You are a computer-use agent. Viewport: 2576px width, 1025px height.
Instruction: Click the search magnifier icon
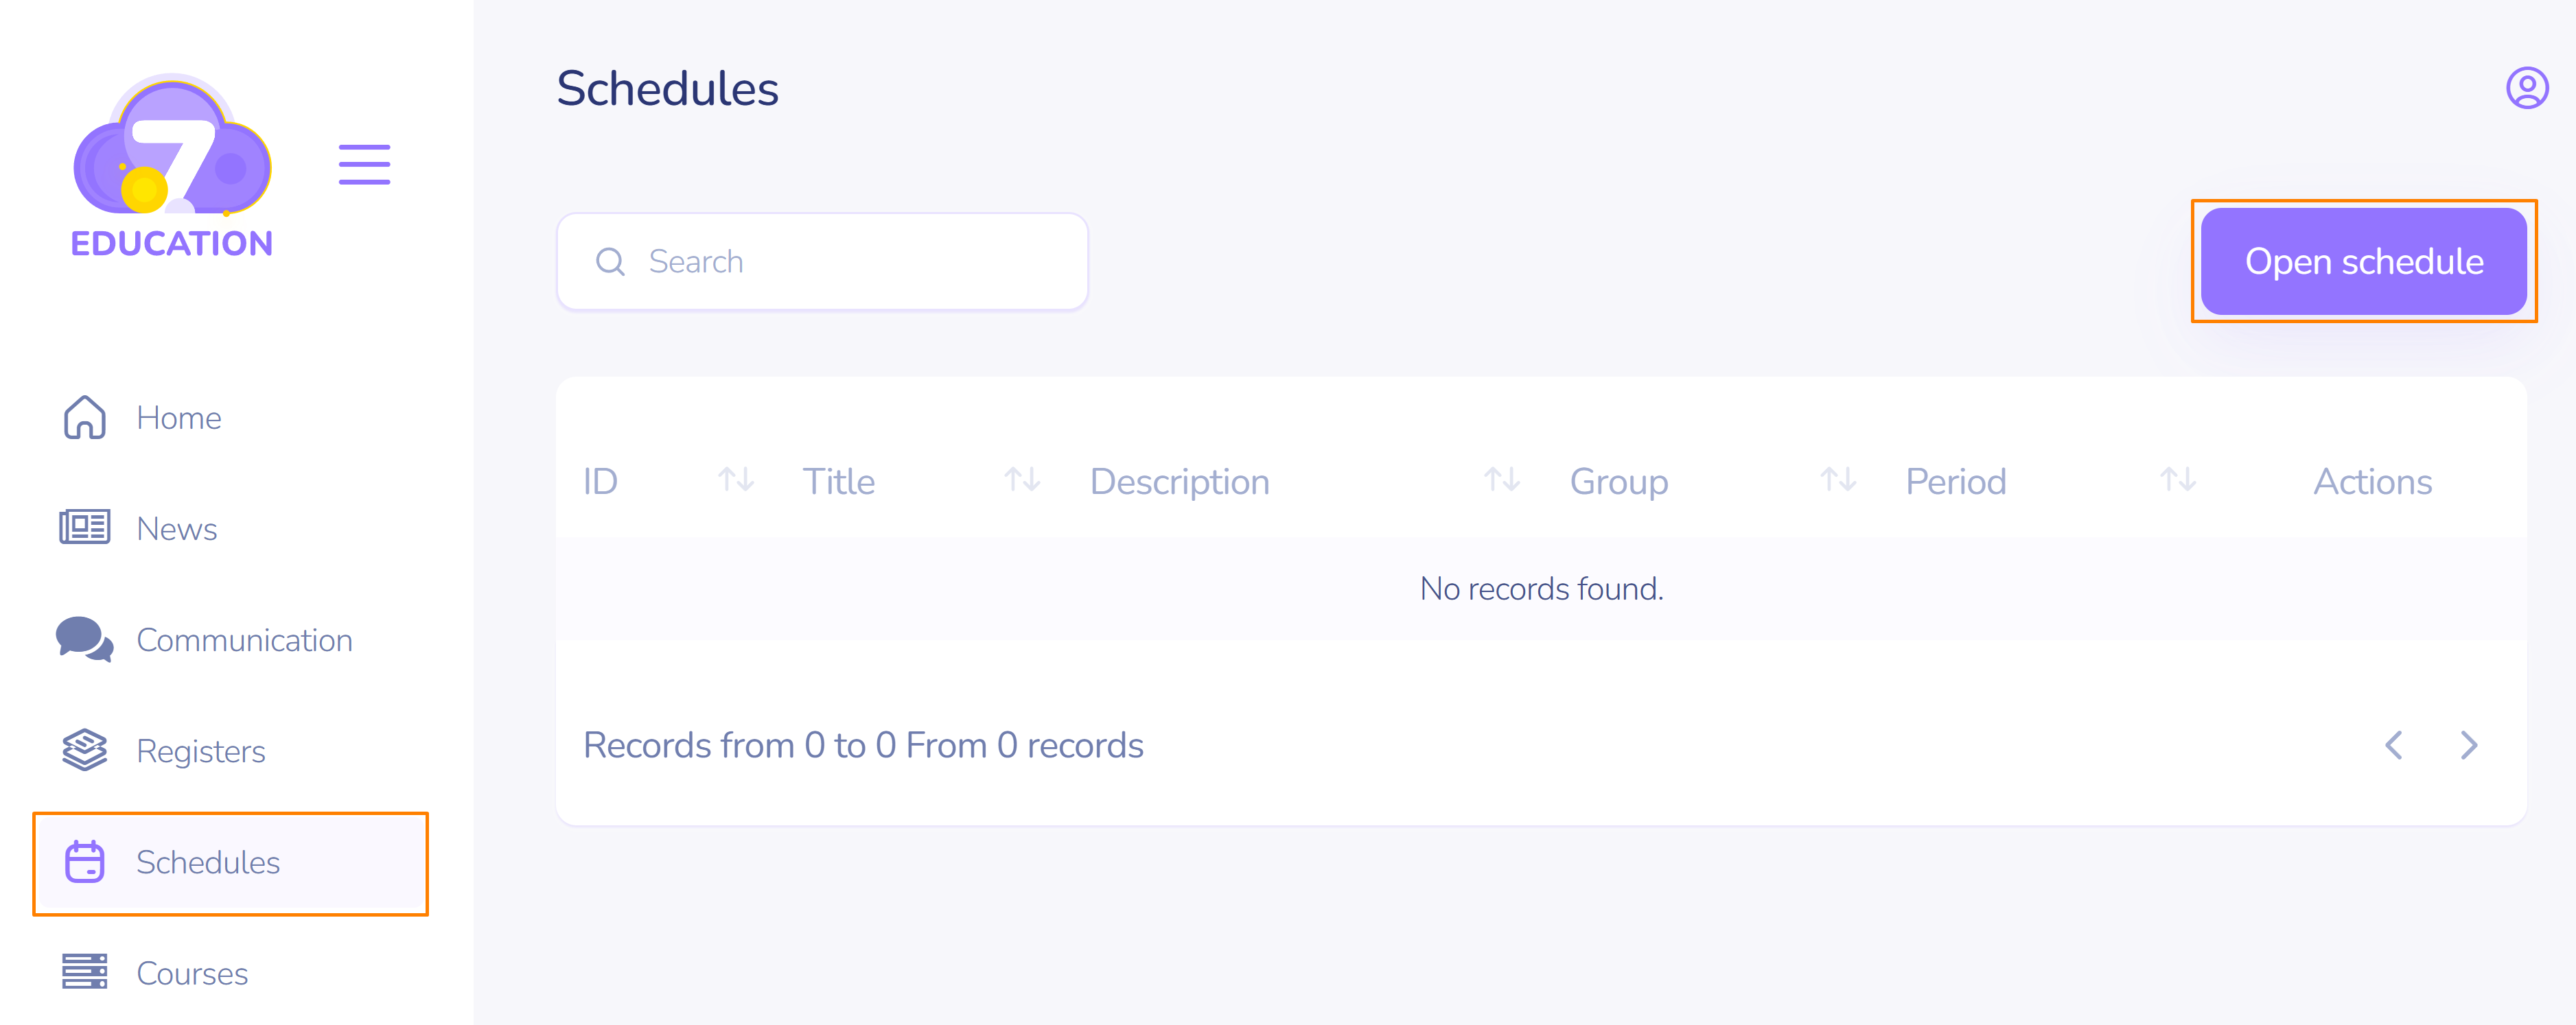(610, 262)
